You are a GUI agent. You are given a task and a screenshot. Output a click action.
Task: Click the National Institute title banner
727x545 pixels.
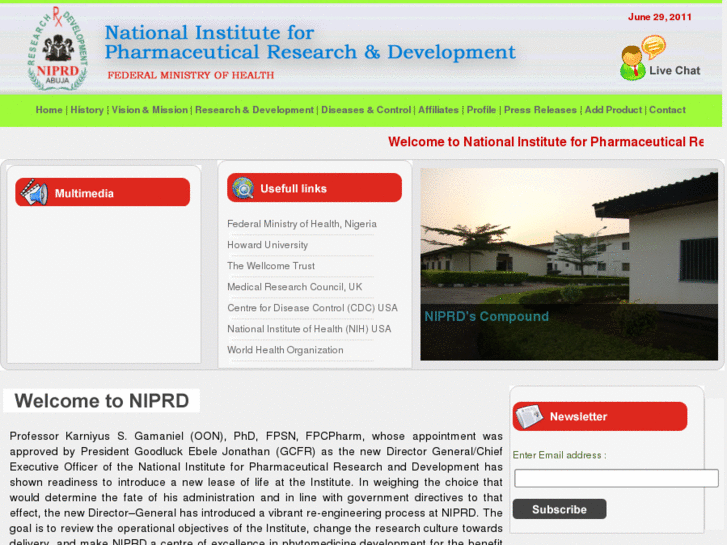(x=310, y=42)
